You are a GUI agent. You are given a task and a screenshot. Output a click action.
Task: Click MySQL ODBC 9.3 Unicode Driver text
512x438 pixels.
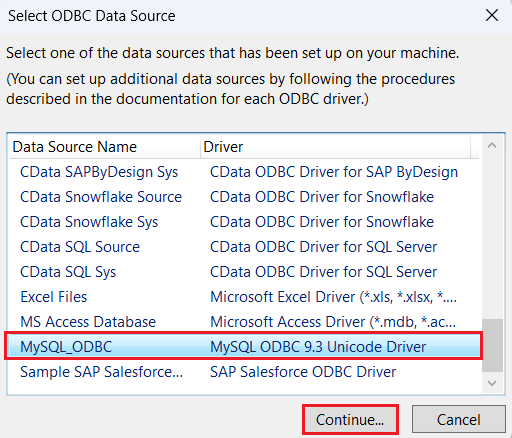click(318, 347)
